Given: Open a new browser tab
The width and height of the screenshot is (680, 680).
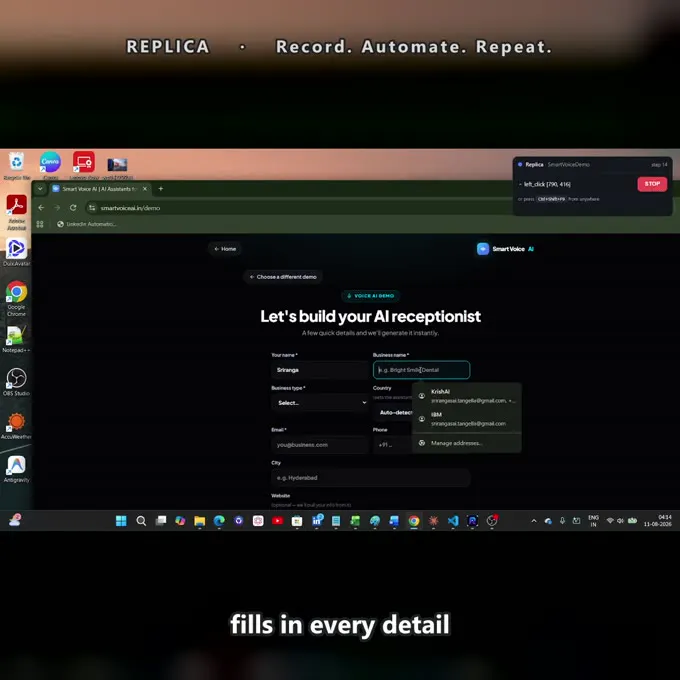Looking at the screenshot, I should (161, 189).
